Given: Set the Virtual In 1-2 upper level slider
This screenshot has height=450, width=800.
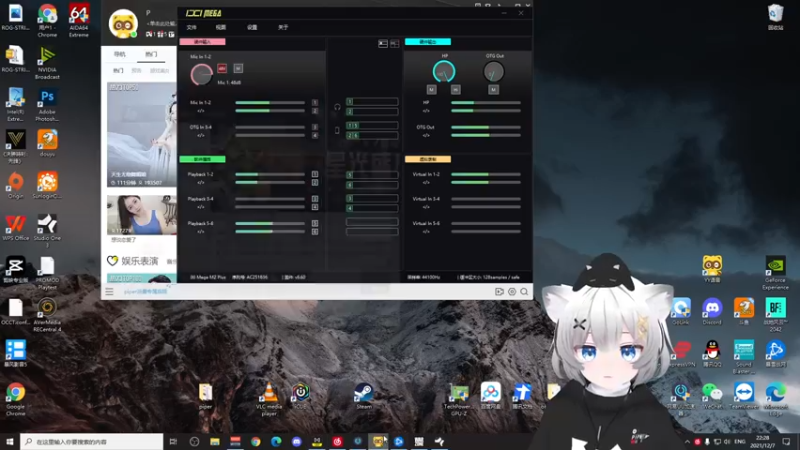Looking at the screenshot, I should (x=486, y=174).
